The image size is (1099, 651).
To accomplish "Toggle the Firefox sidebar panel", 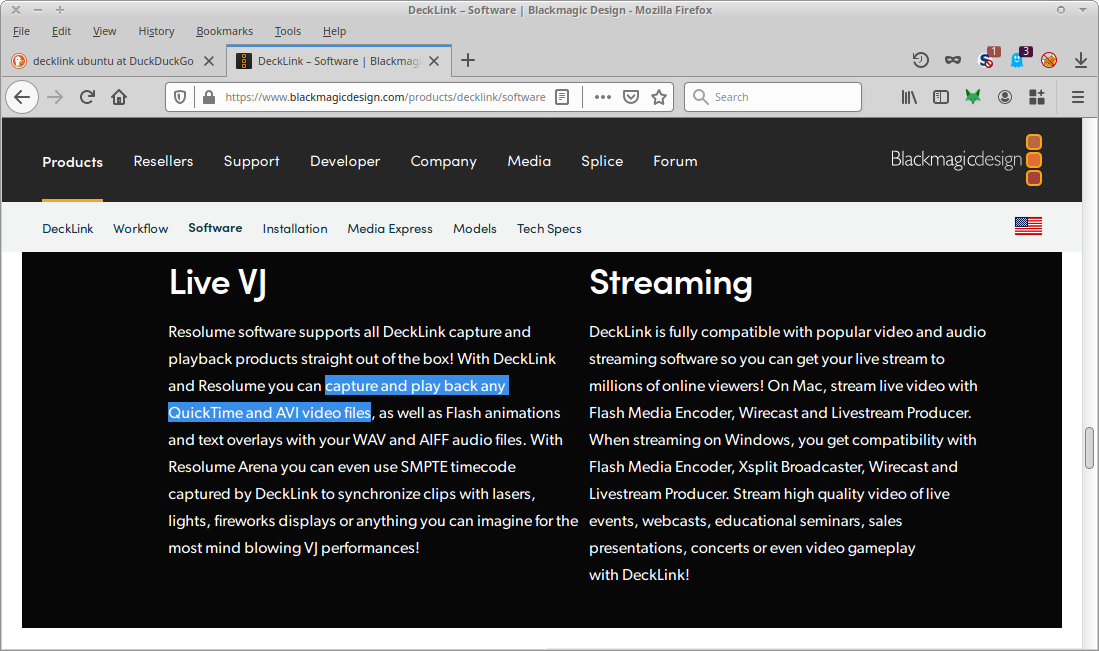I will pyautogui.click(x=941, y=97).
